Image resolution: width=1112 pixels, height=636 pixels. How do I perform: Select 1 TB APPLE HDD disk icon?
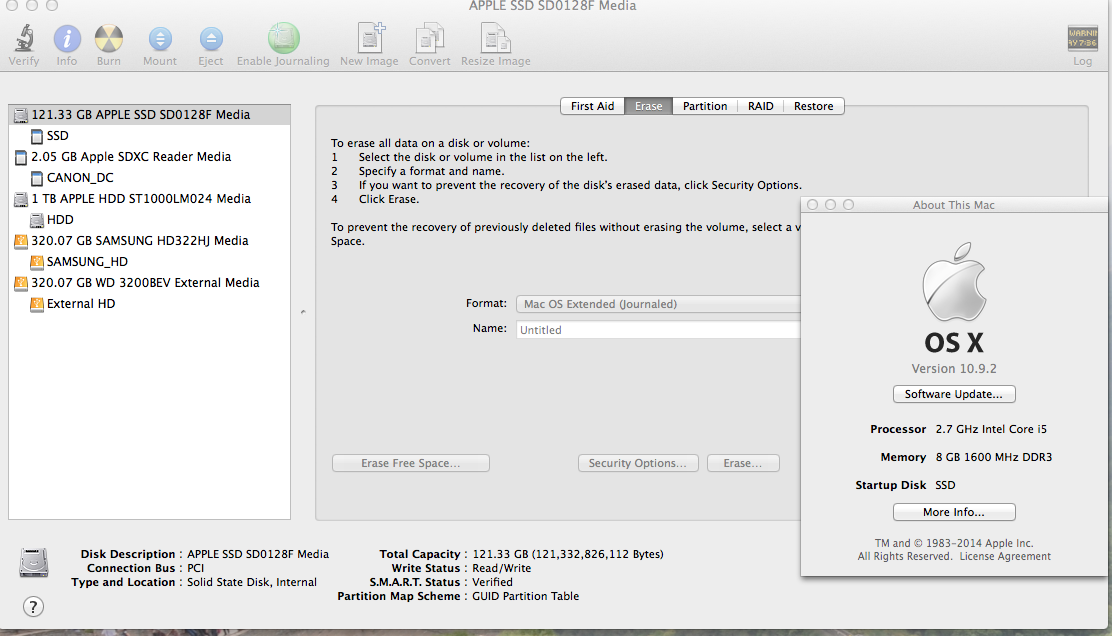[x=21, y=199]
